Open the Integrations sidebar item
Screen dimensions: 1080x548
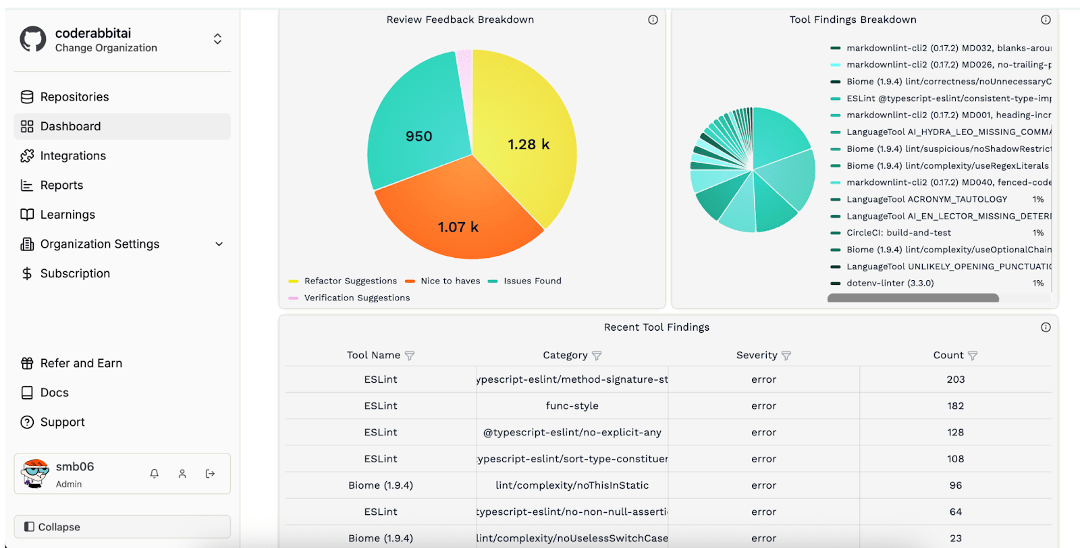[73, 156]
